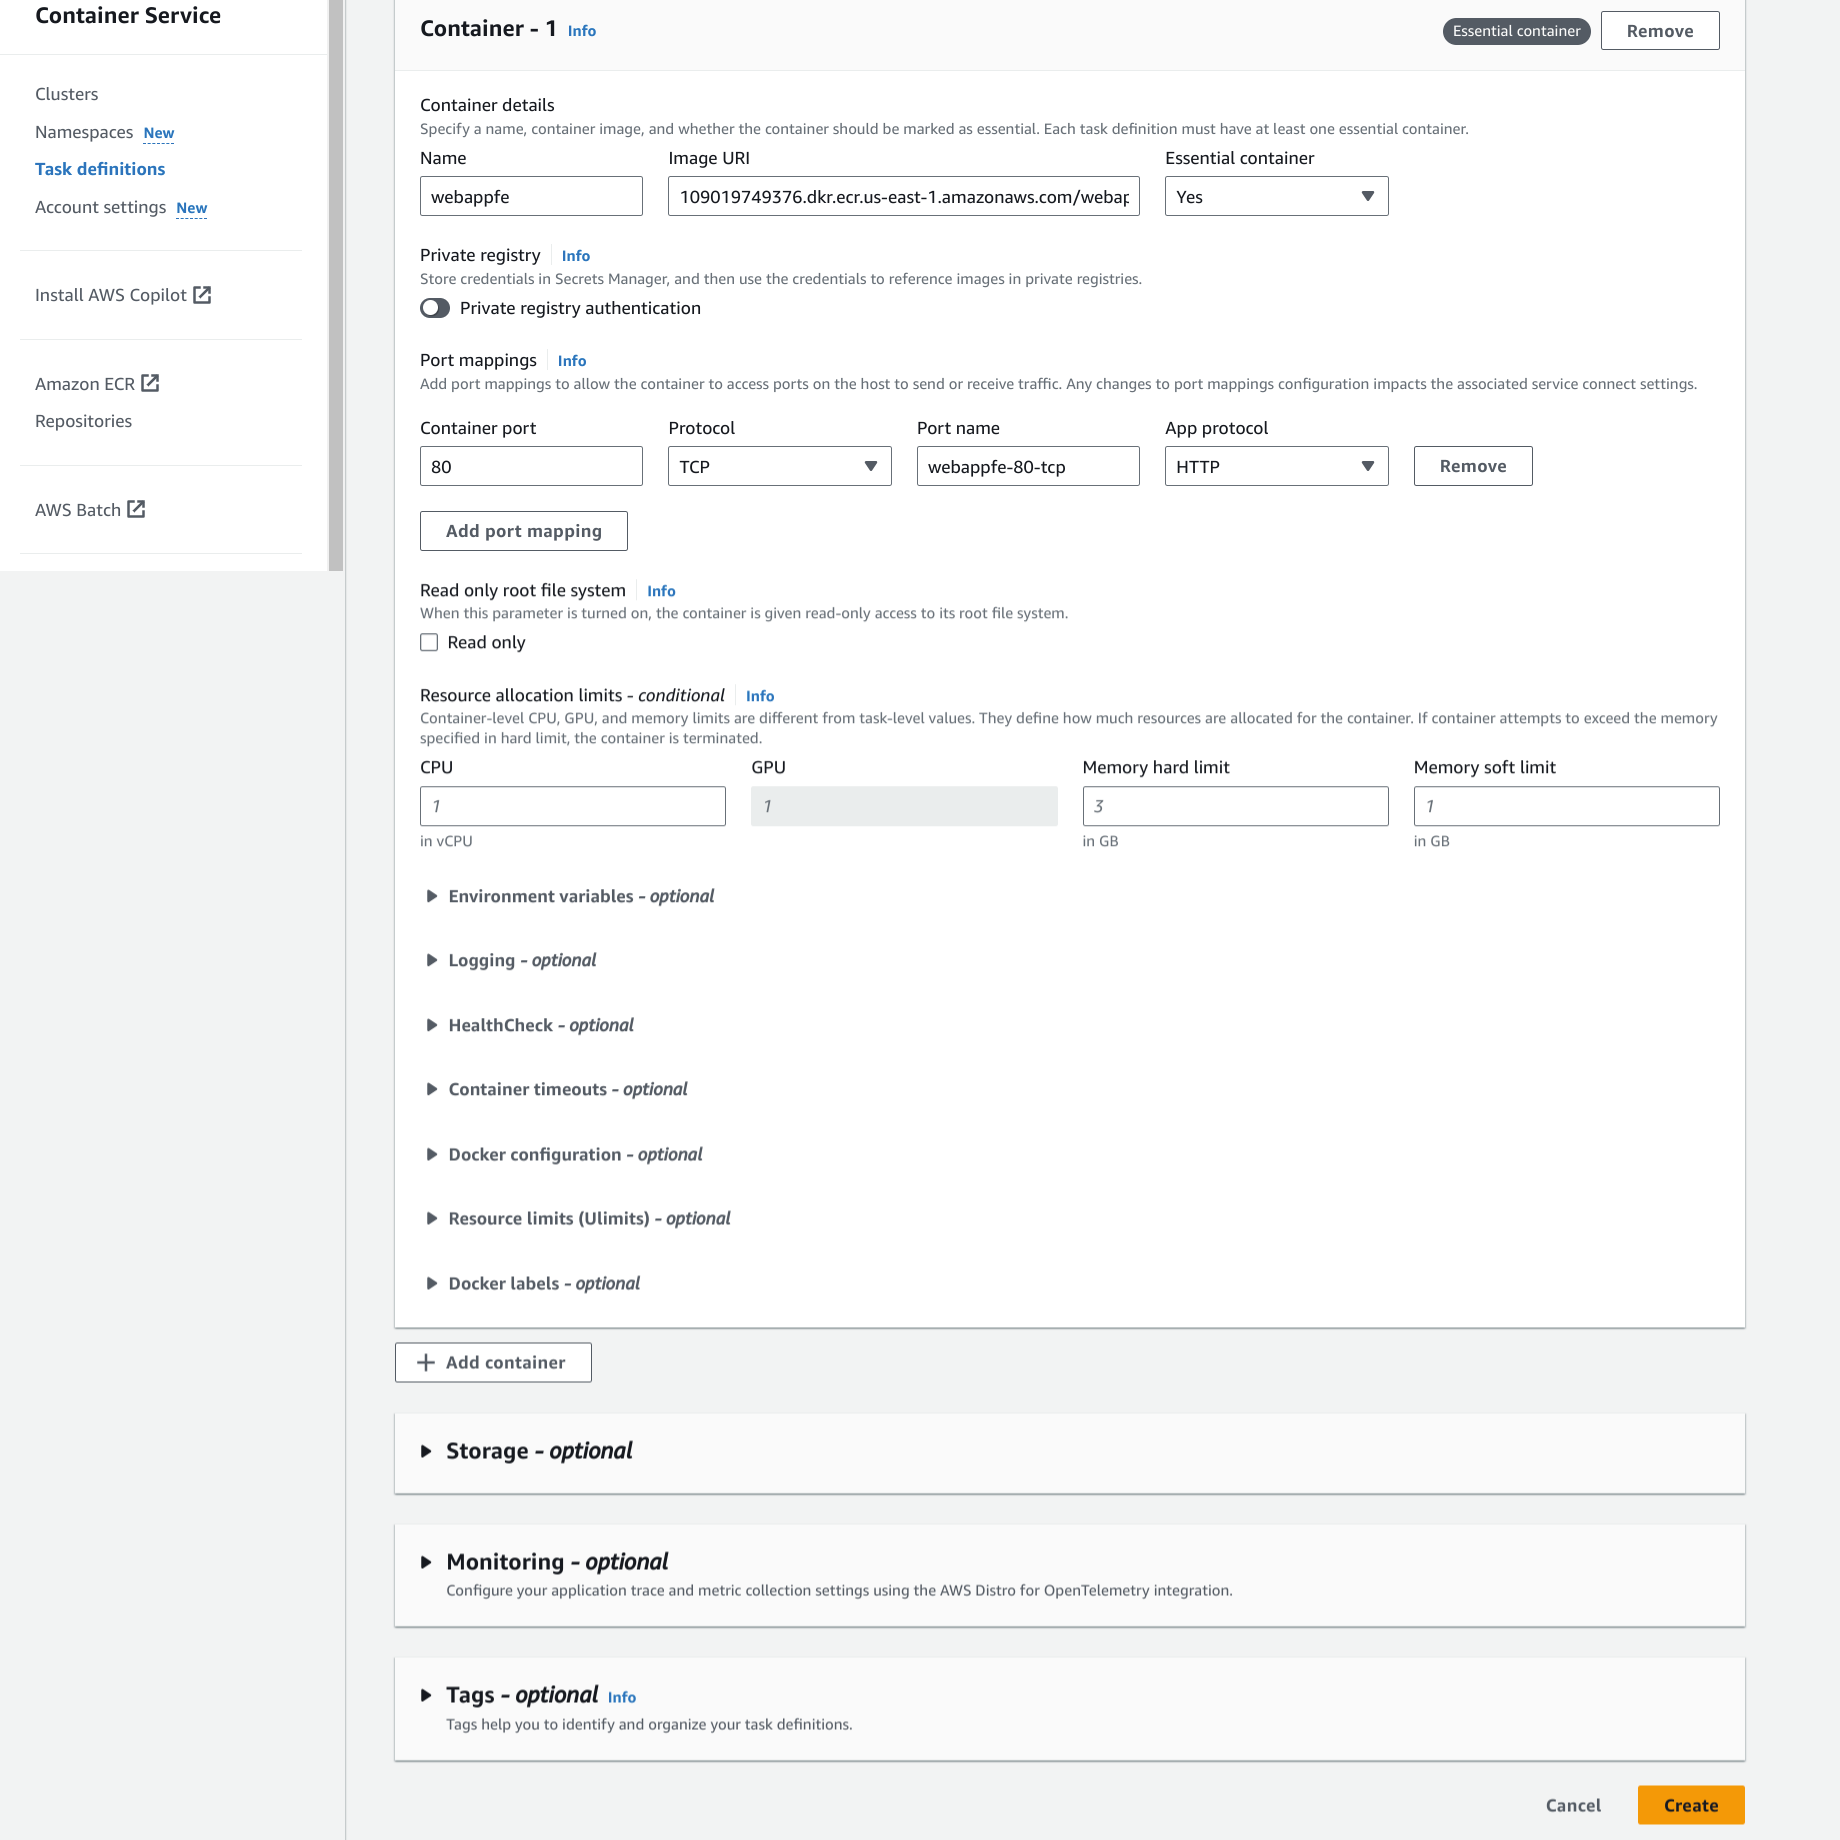Expand Environment variables section
This screenshot has width=1840, height=1840.
tap(432, 896)
